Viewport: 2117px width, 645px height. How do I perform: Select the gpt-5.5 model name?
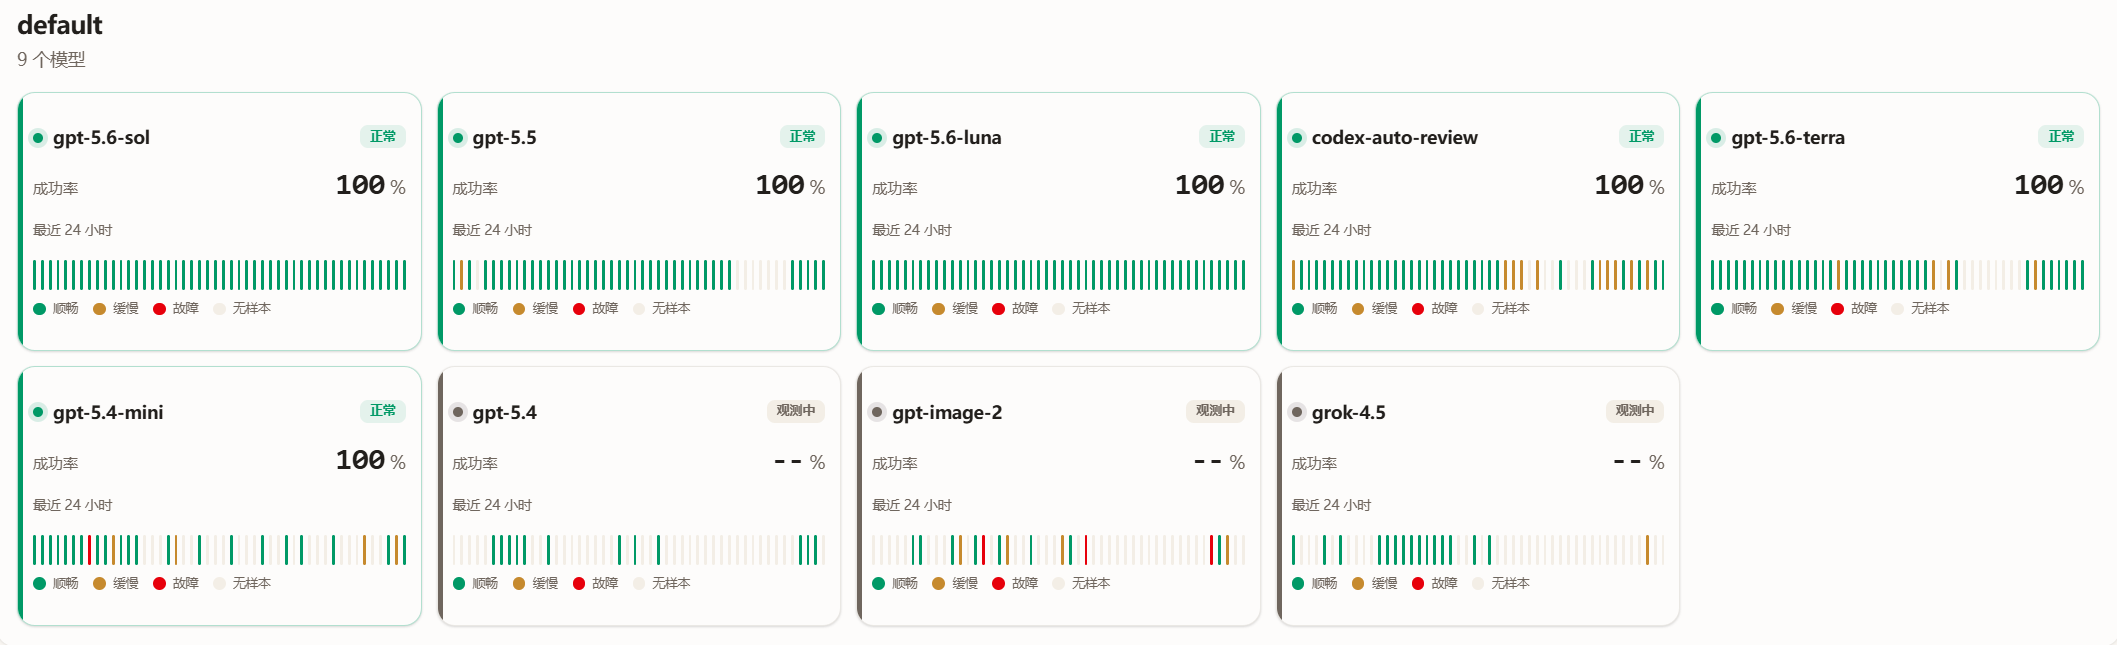505,138
